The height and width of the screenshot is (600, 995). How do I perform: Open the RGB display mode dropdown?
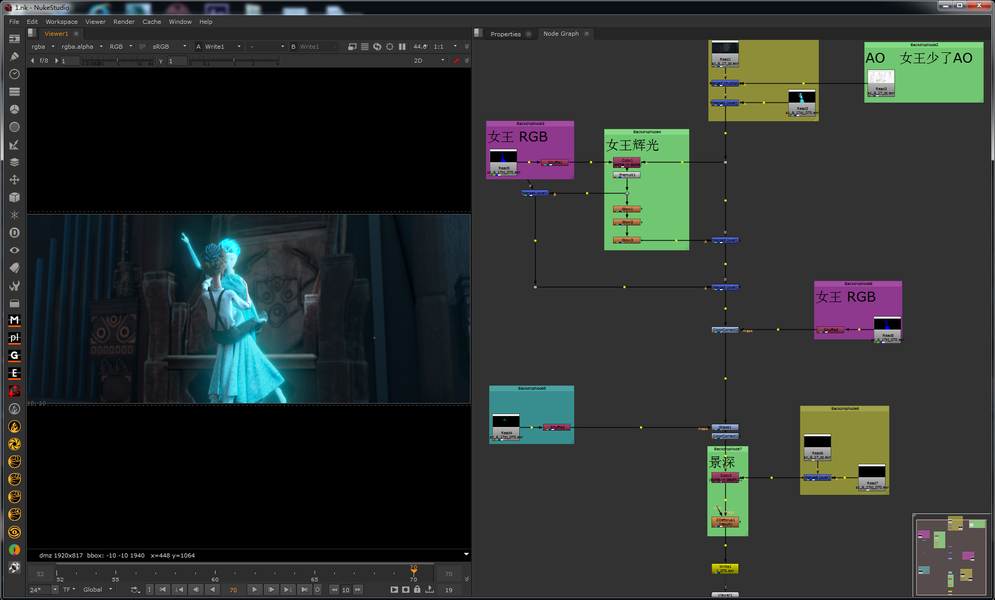coord(121,46)
